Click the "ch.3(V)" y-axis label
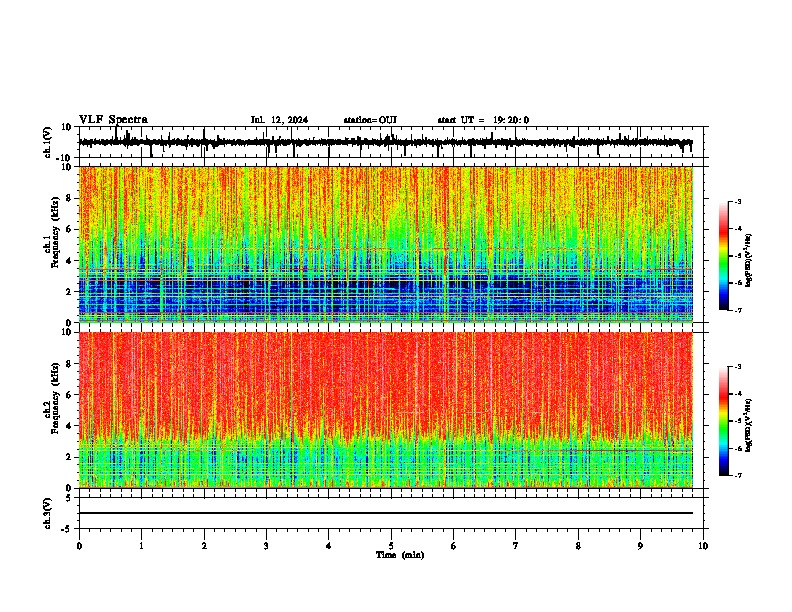Image resolution: width=792 pixels, height=612 pixels. click(48, 513)
